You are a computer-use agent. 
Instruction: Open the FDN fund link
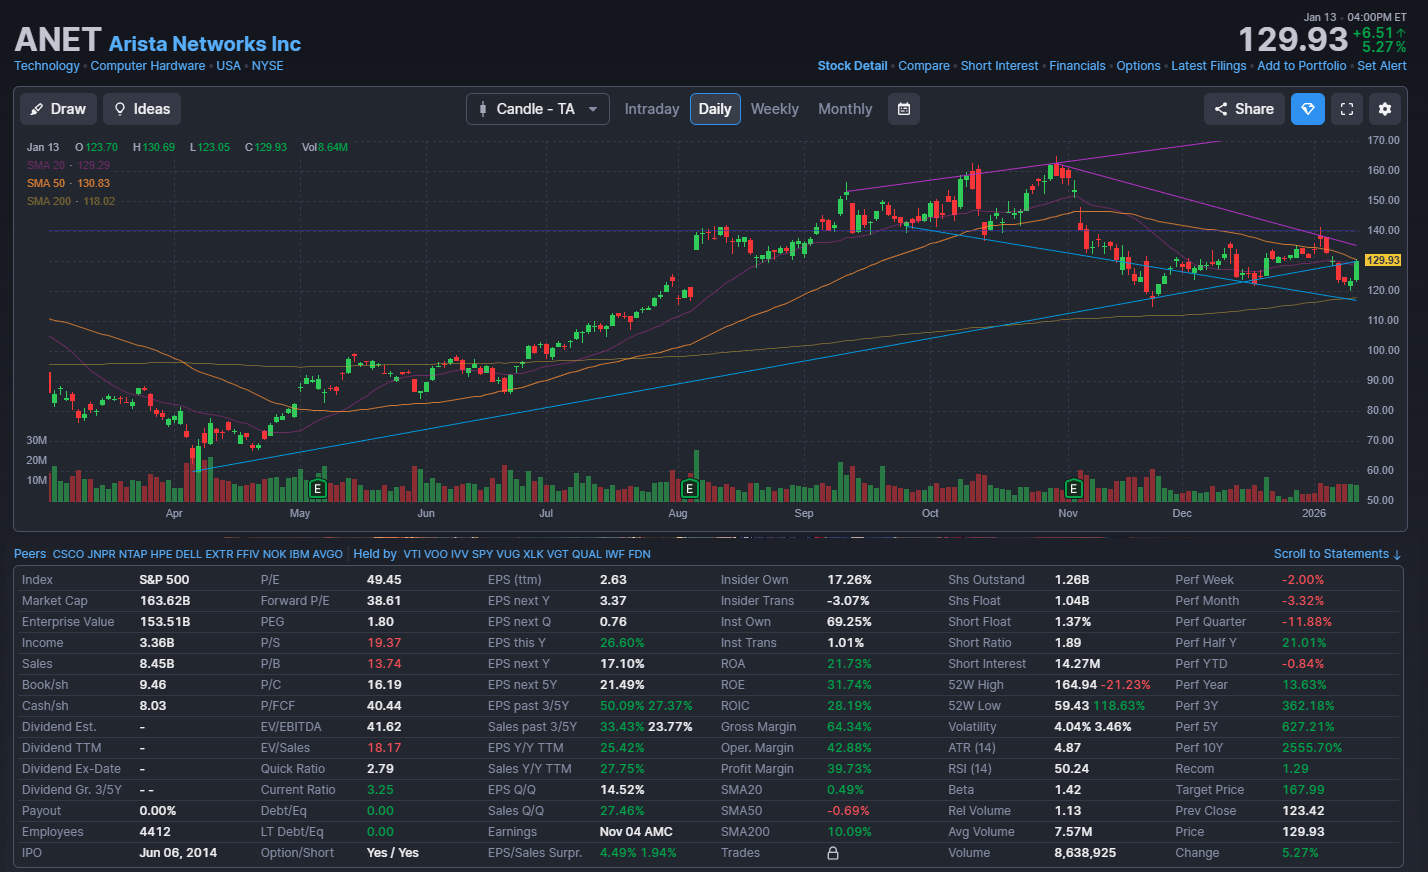tap(639, 554)
